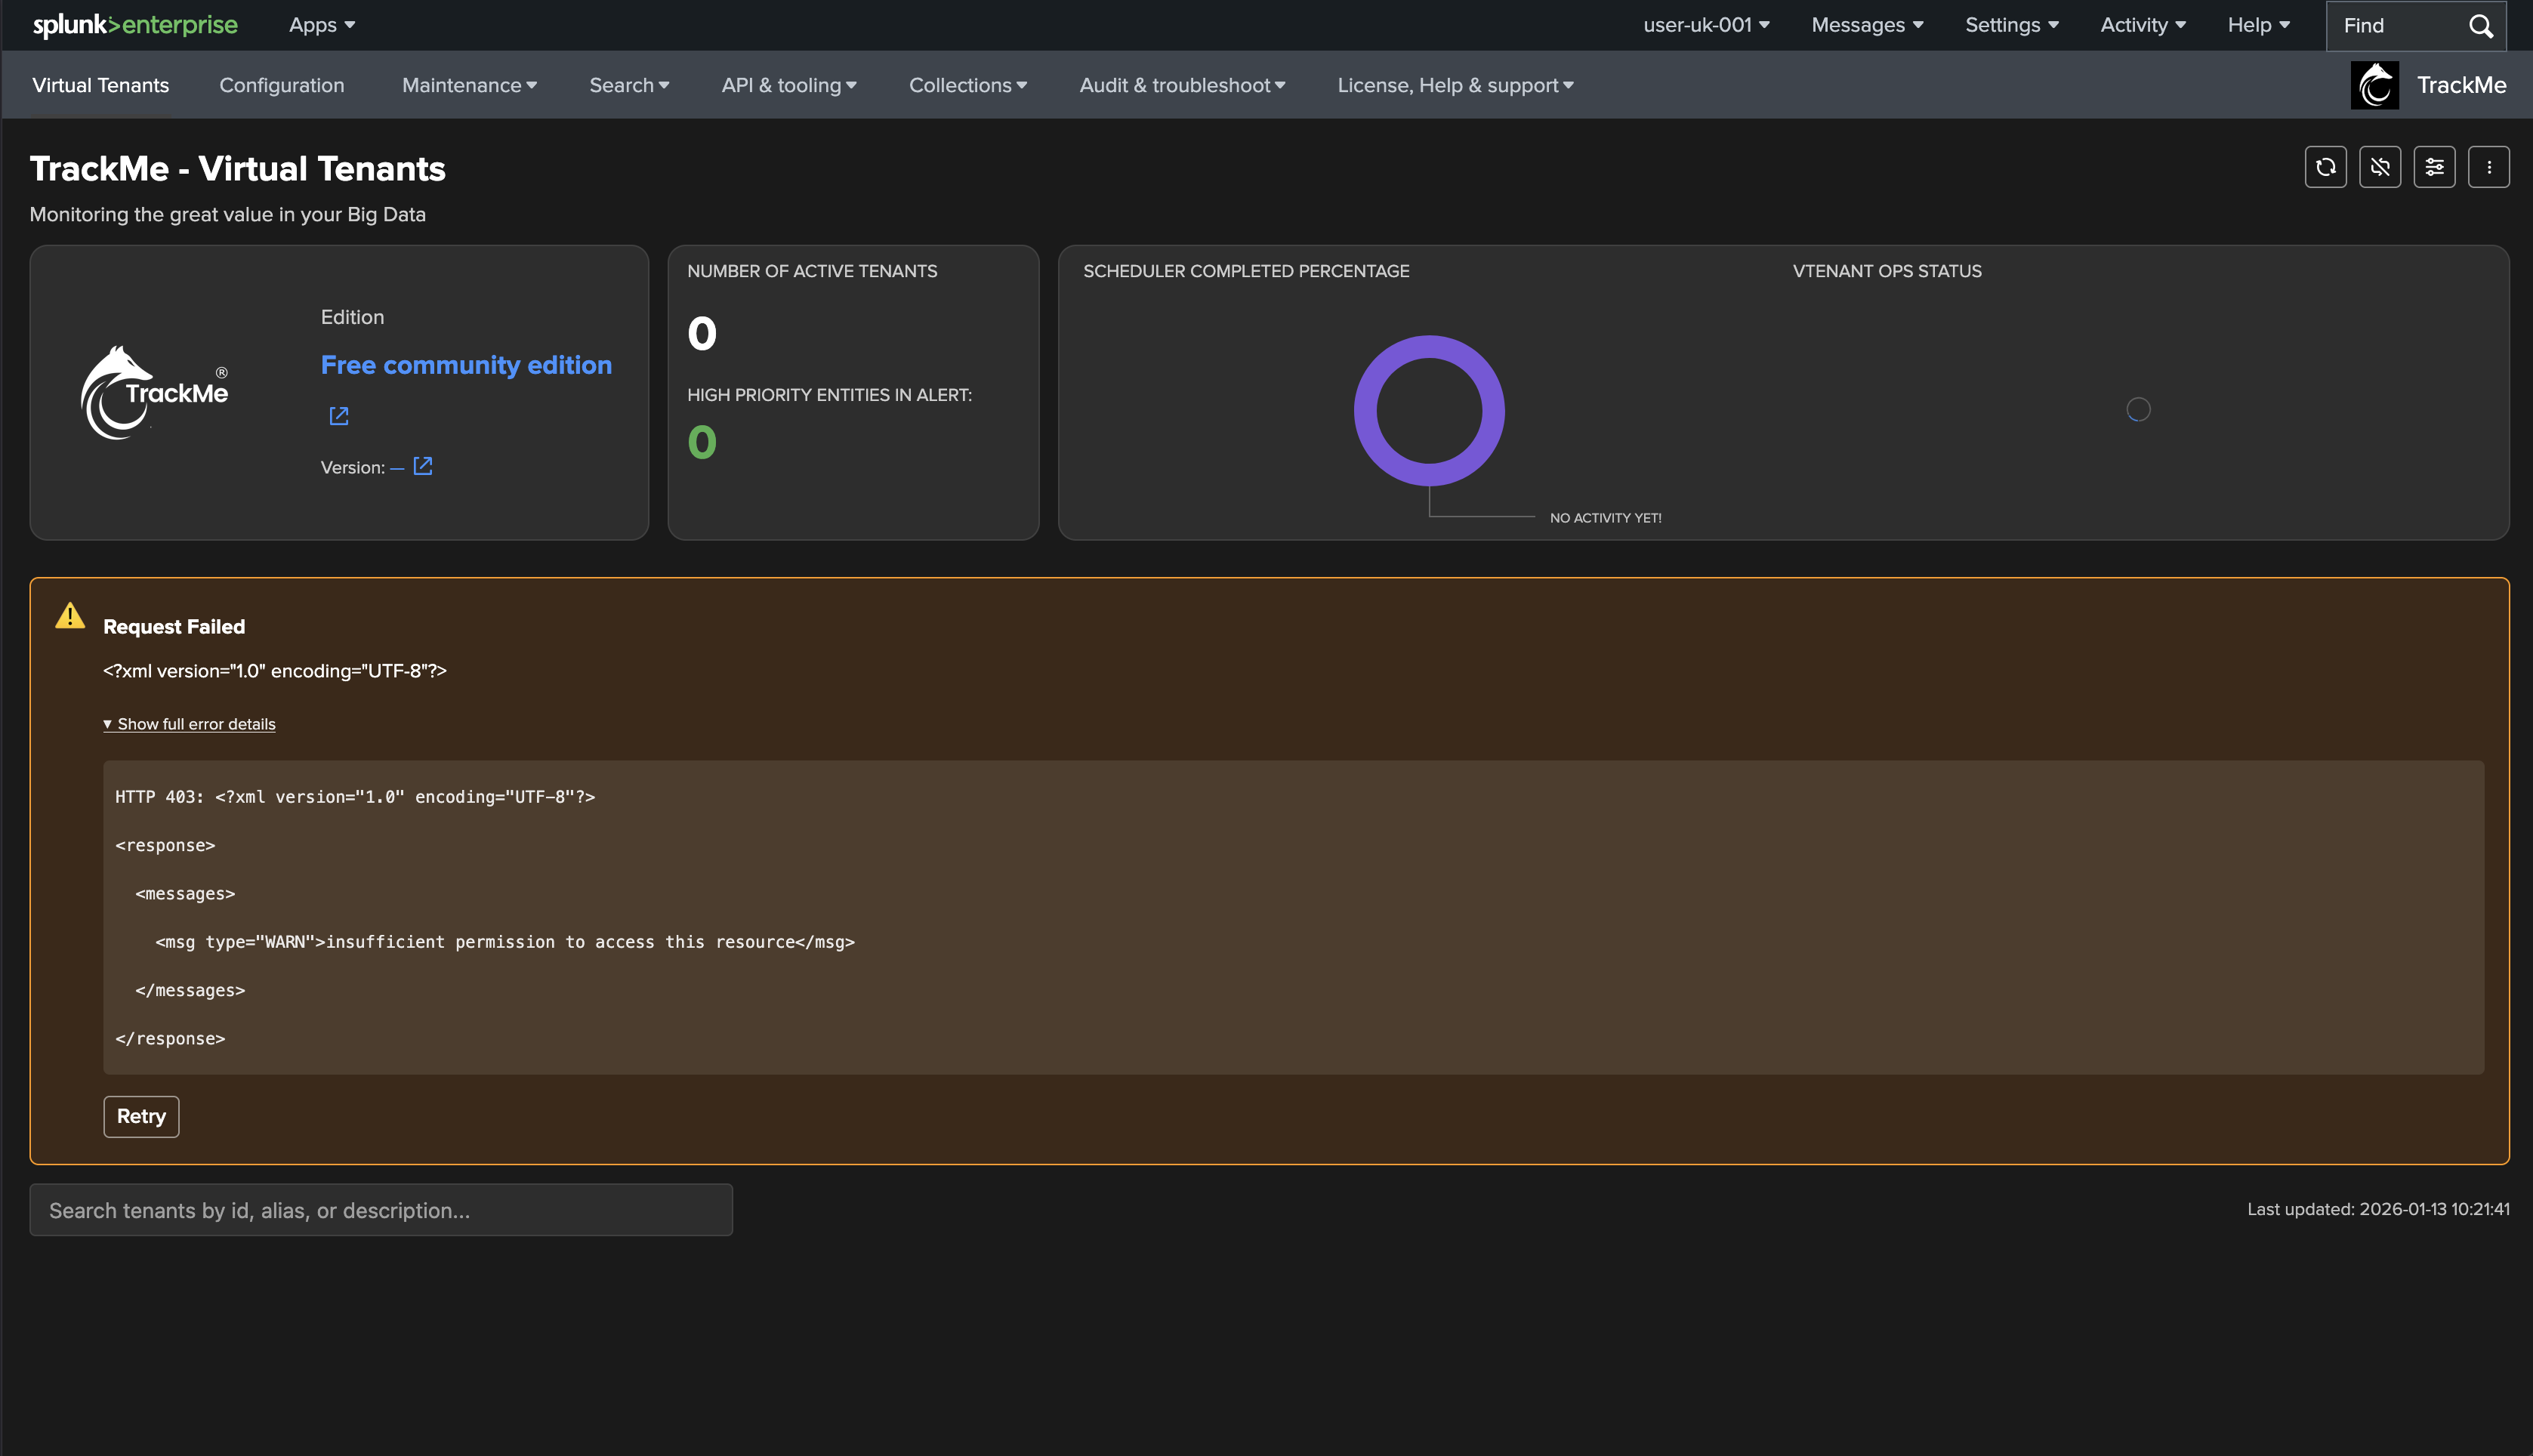Viewport: 2533px width, 1456px height.
Task: Click the search tenants input field
Action: point(380,1210)
